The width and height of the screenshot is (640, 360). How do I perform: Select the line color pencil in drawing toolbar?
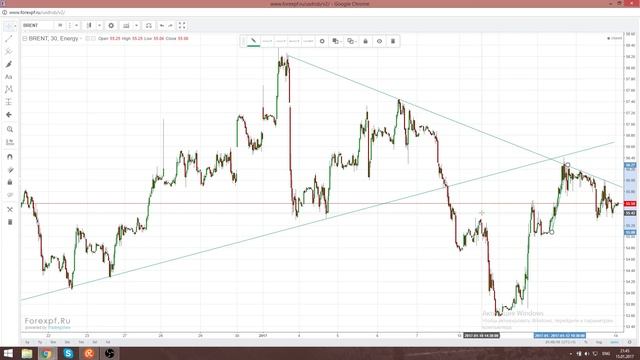(x=253, y=41)
